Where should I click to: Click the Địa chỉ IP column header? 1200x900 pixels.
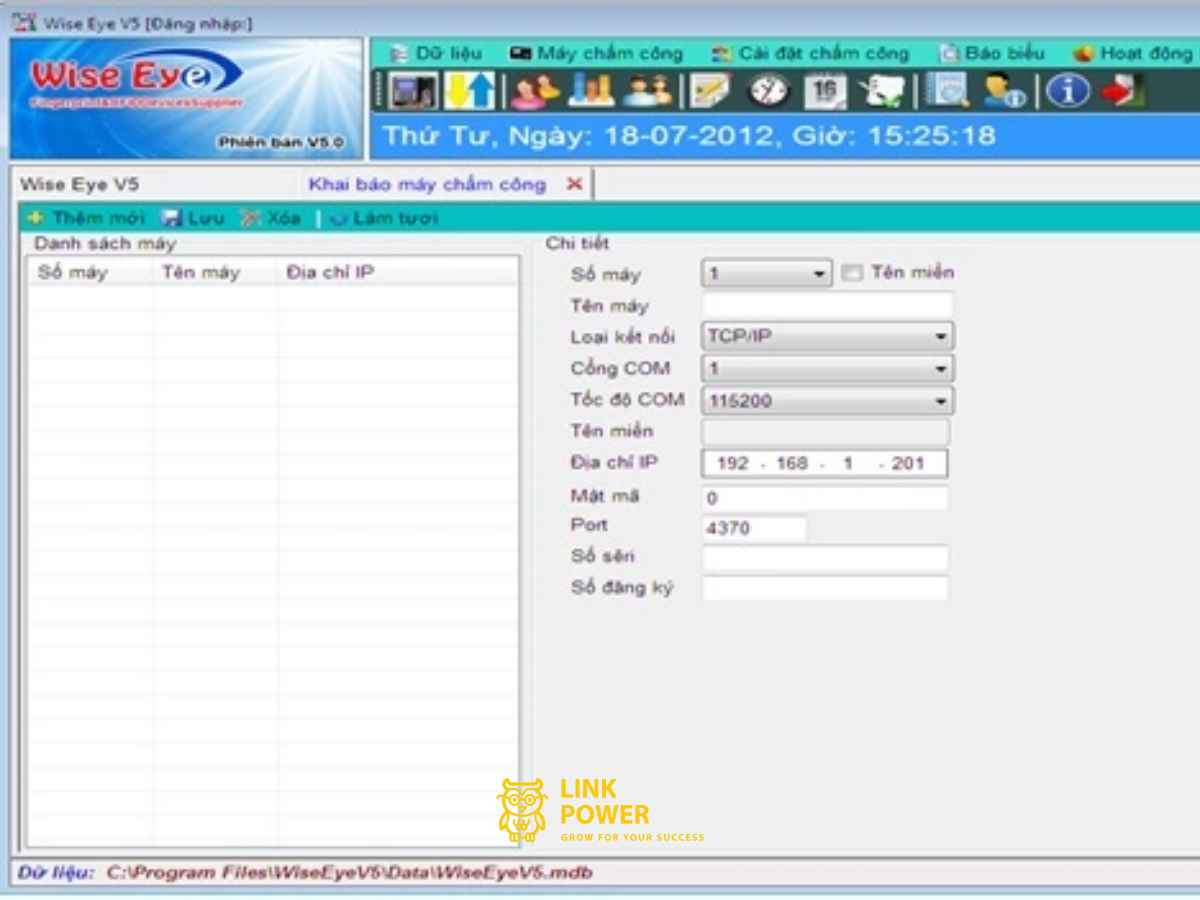(x=397, y=272)
